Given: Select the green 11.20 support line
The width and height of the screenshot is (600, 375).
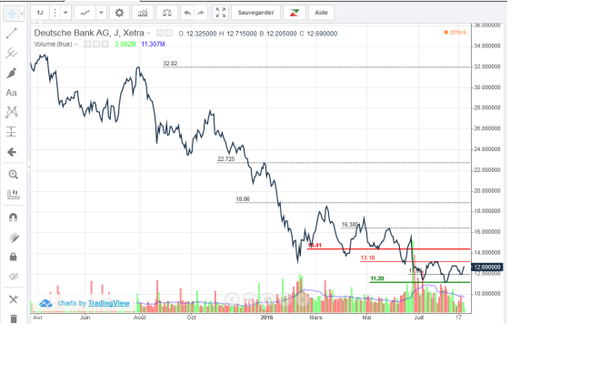Looking at the screenshot, I should coord(420,282).
